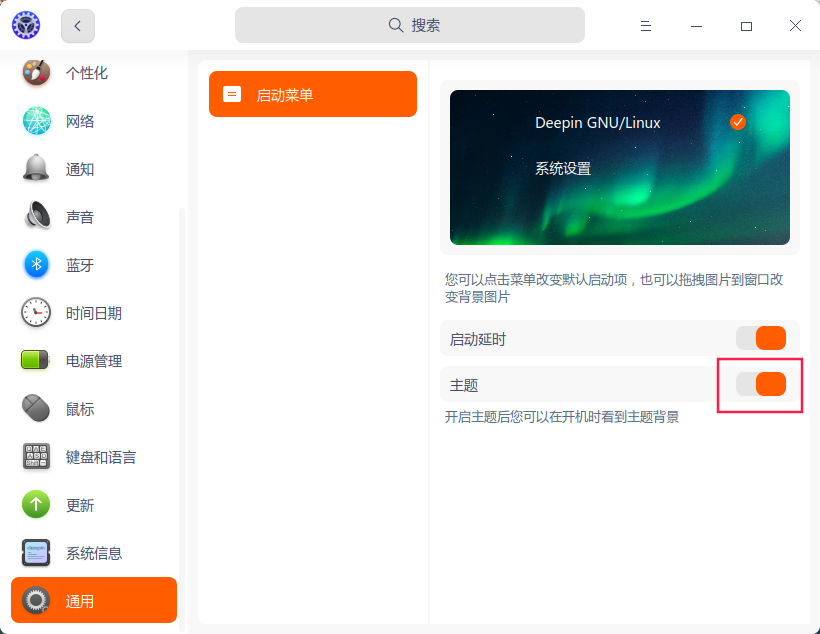This screenshot has width=820, height=634.
Task: Click the orange checkmark beside Deepin GNU/Linux
Action: pyautogui.click(x=738, y=122)
